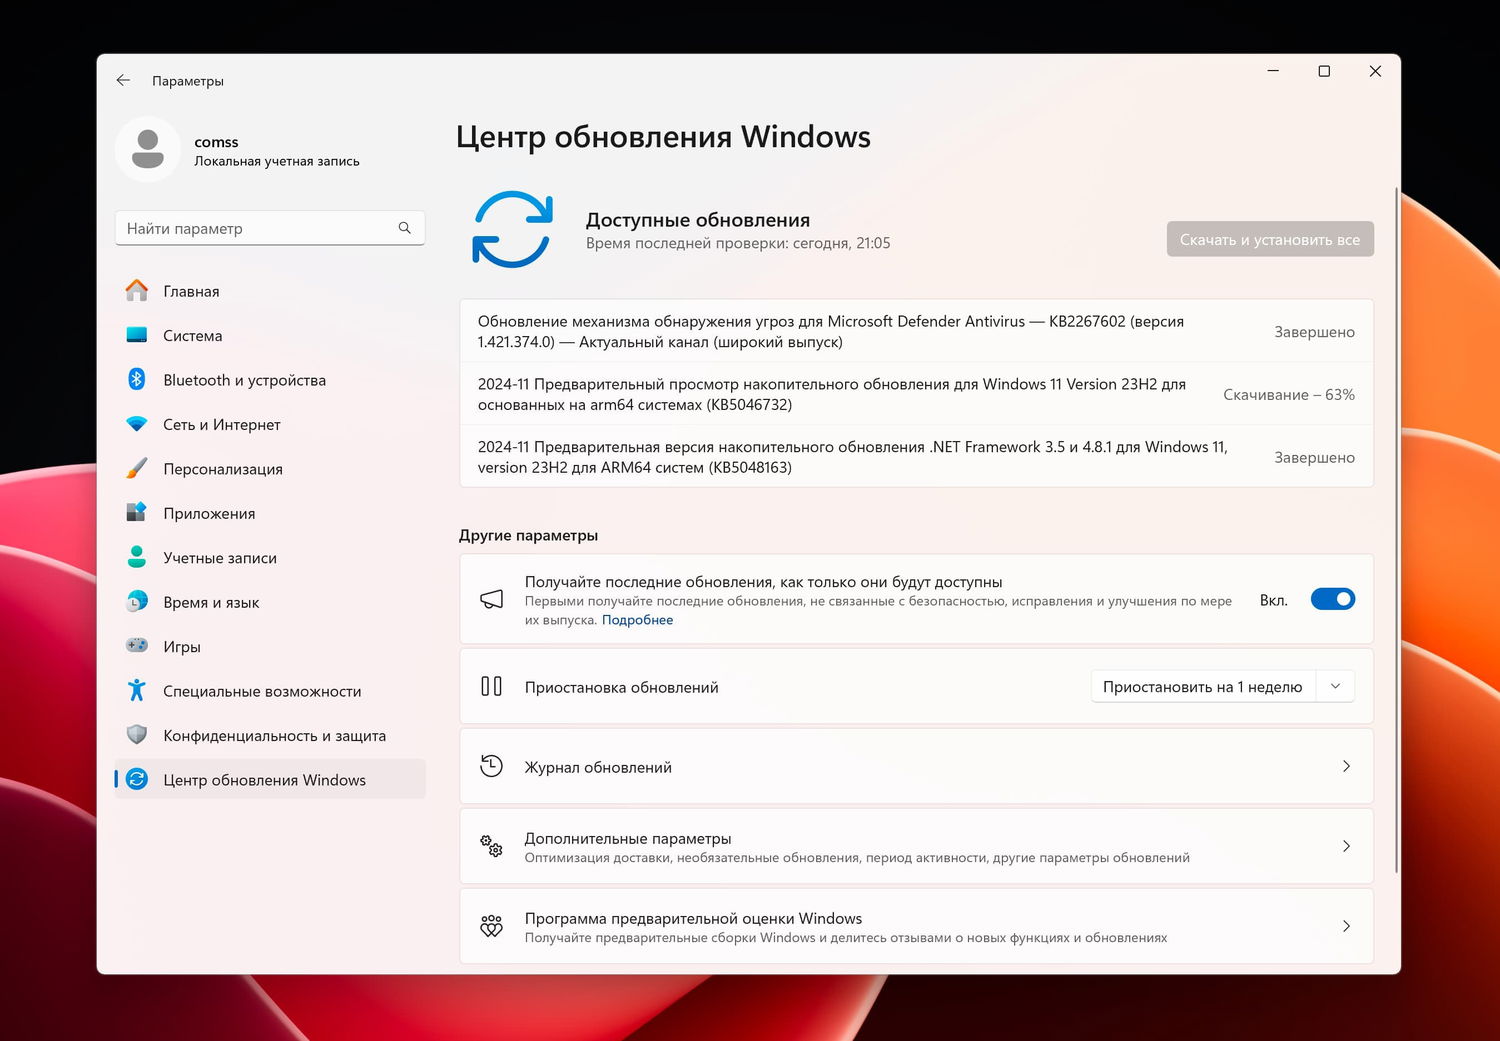Click the Время и язык globe clock icon
The width and height of the screenshot is (1500, 1041).
click(137, 601)
